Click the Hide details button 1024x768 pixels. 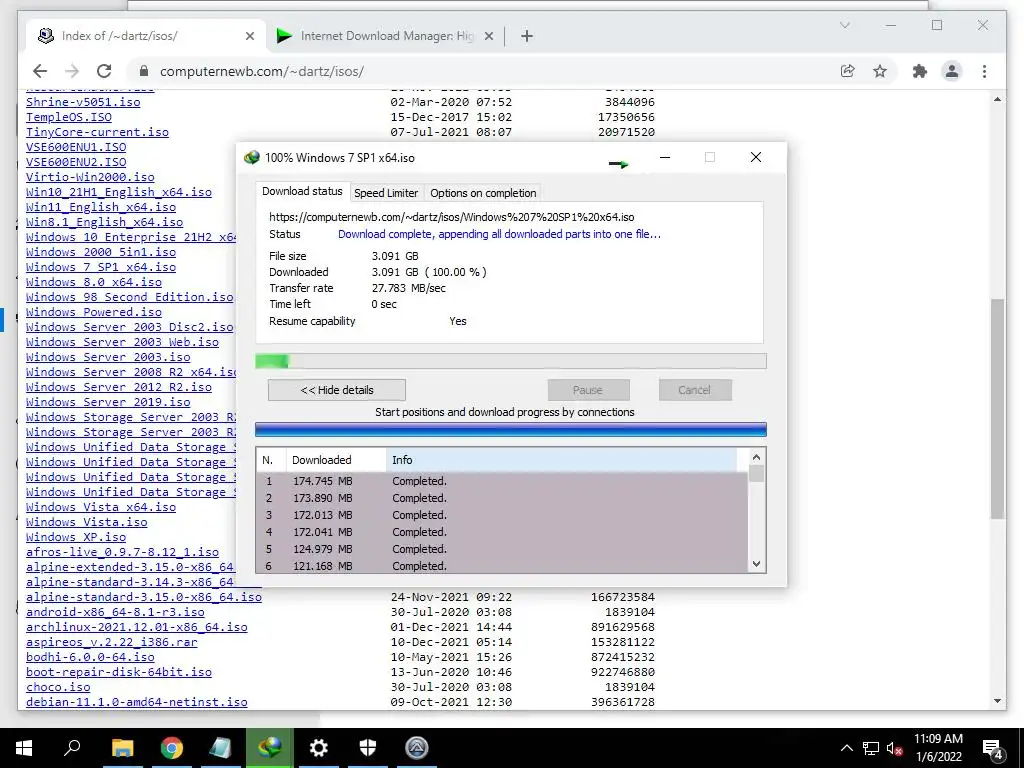coord(337,390)
